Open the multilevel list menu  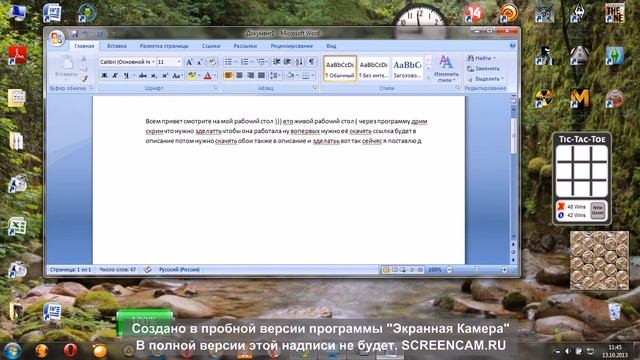click(x=261, y=62)
